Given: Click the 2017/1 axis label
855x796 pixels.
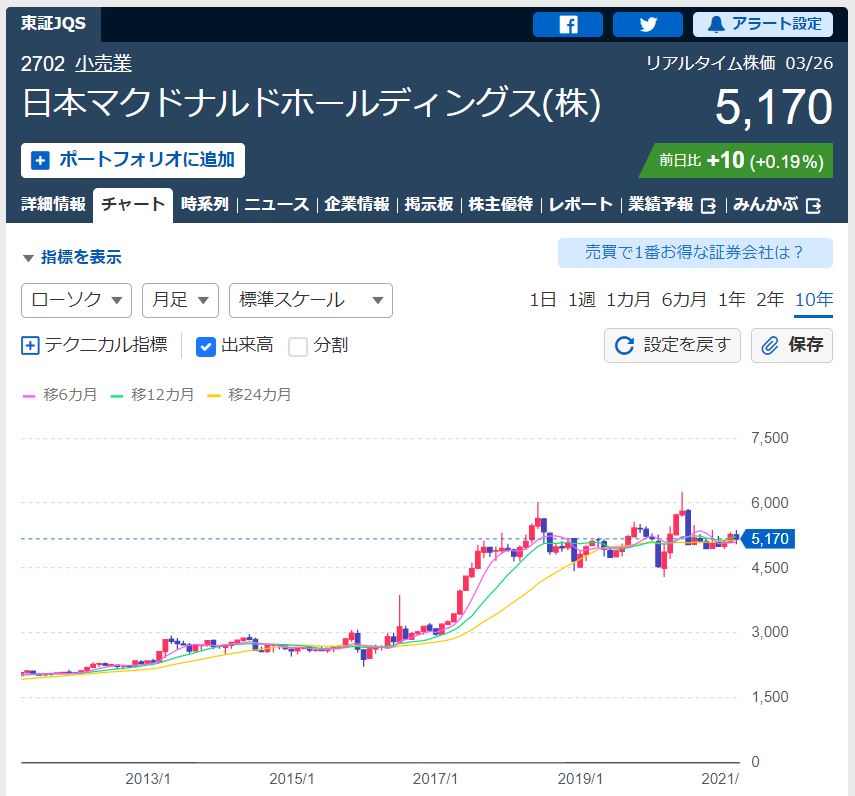Looking at the screenshot, I should point(435,779).
